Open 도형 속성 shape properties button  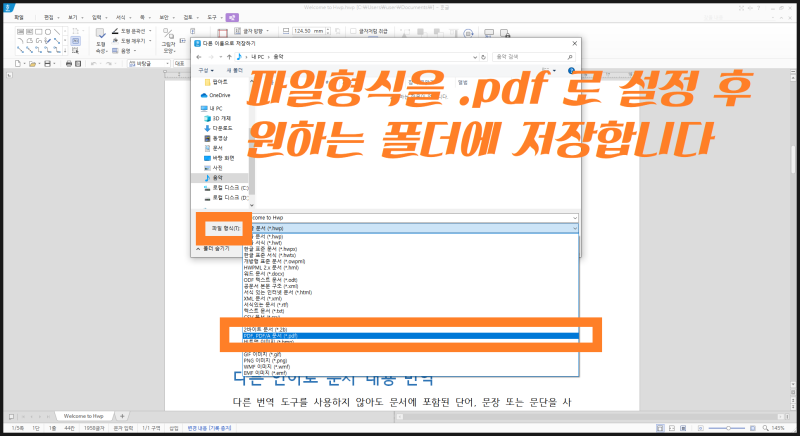point(101,40)
